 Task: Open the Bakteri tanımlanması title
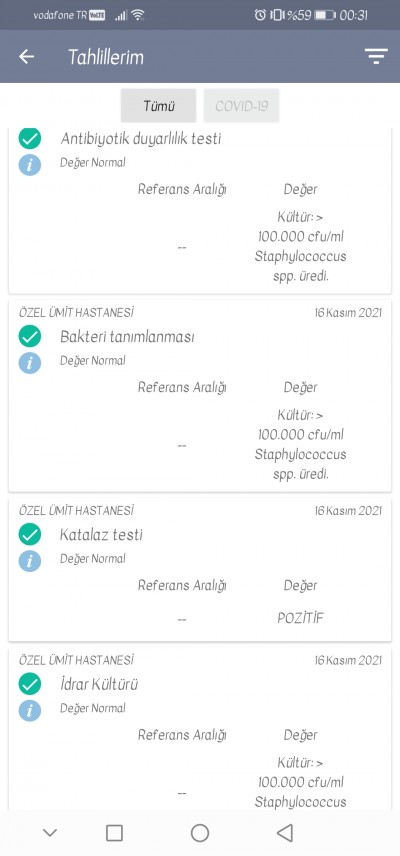pos(127,337)
